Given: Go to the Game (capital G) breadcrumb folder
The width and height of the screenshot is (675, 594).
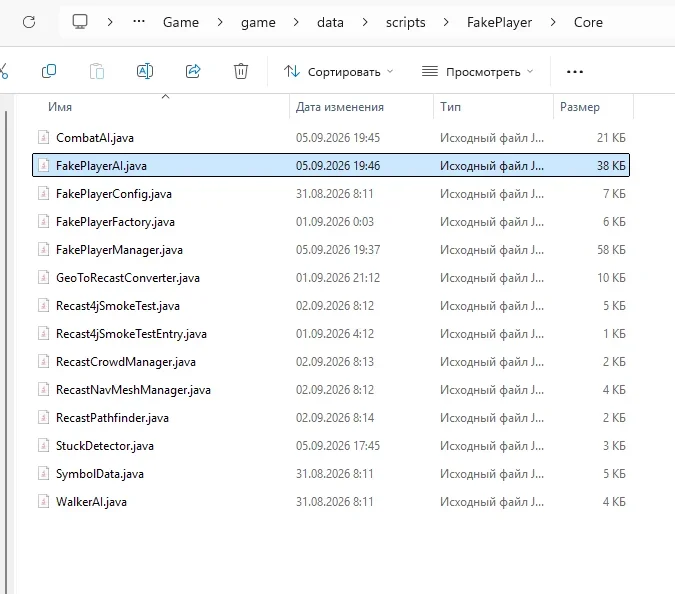Looking at the screenshot, I should [181, 22].
